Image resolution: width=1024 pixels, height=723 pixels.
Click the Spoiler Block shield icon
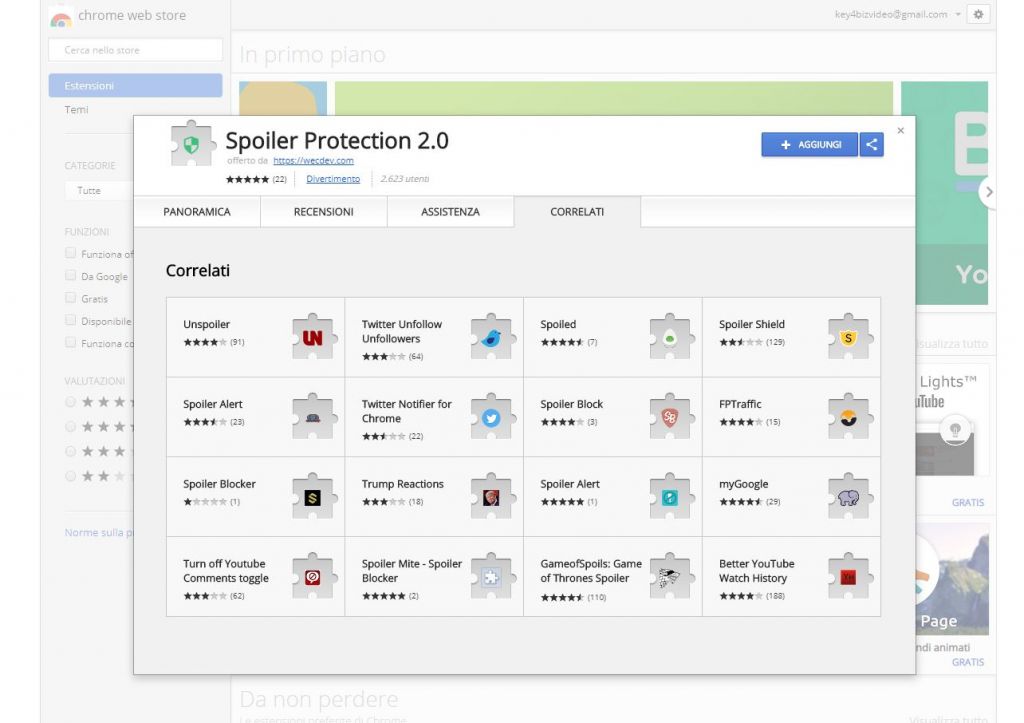670,417
